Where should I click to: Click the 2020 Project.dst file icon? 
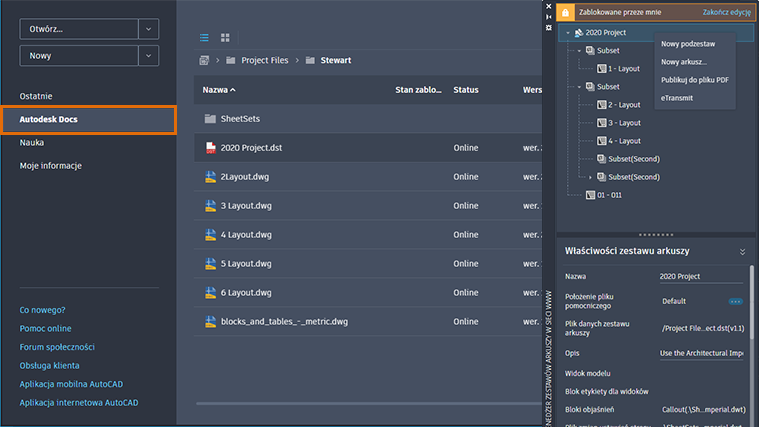pyautogui.click(x=211, y=148)
